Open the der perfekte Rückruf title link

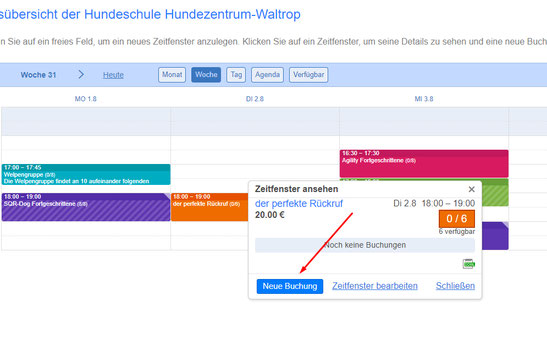pos(299,204)
